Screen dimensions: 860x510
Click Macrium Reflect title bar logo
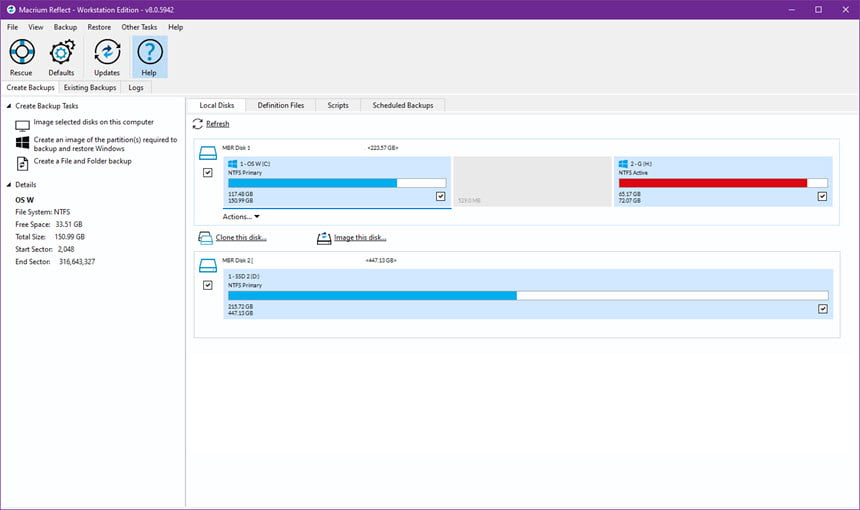click(x=11, y=9)
